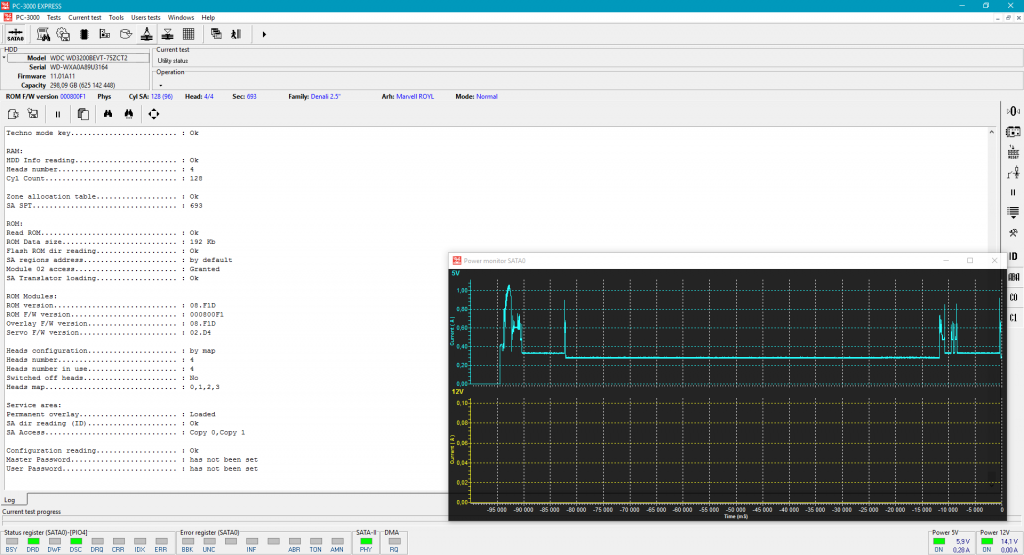The image size is (1024, 555).
Task: Click the copy log icon
Action: tap(83, 114)
